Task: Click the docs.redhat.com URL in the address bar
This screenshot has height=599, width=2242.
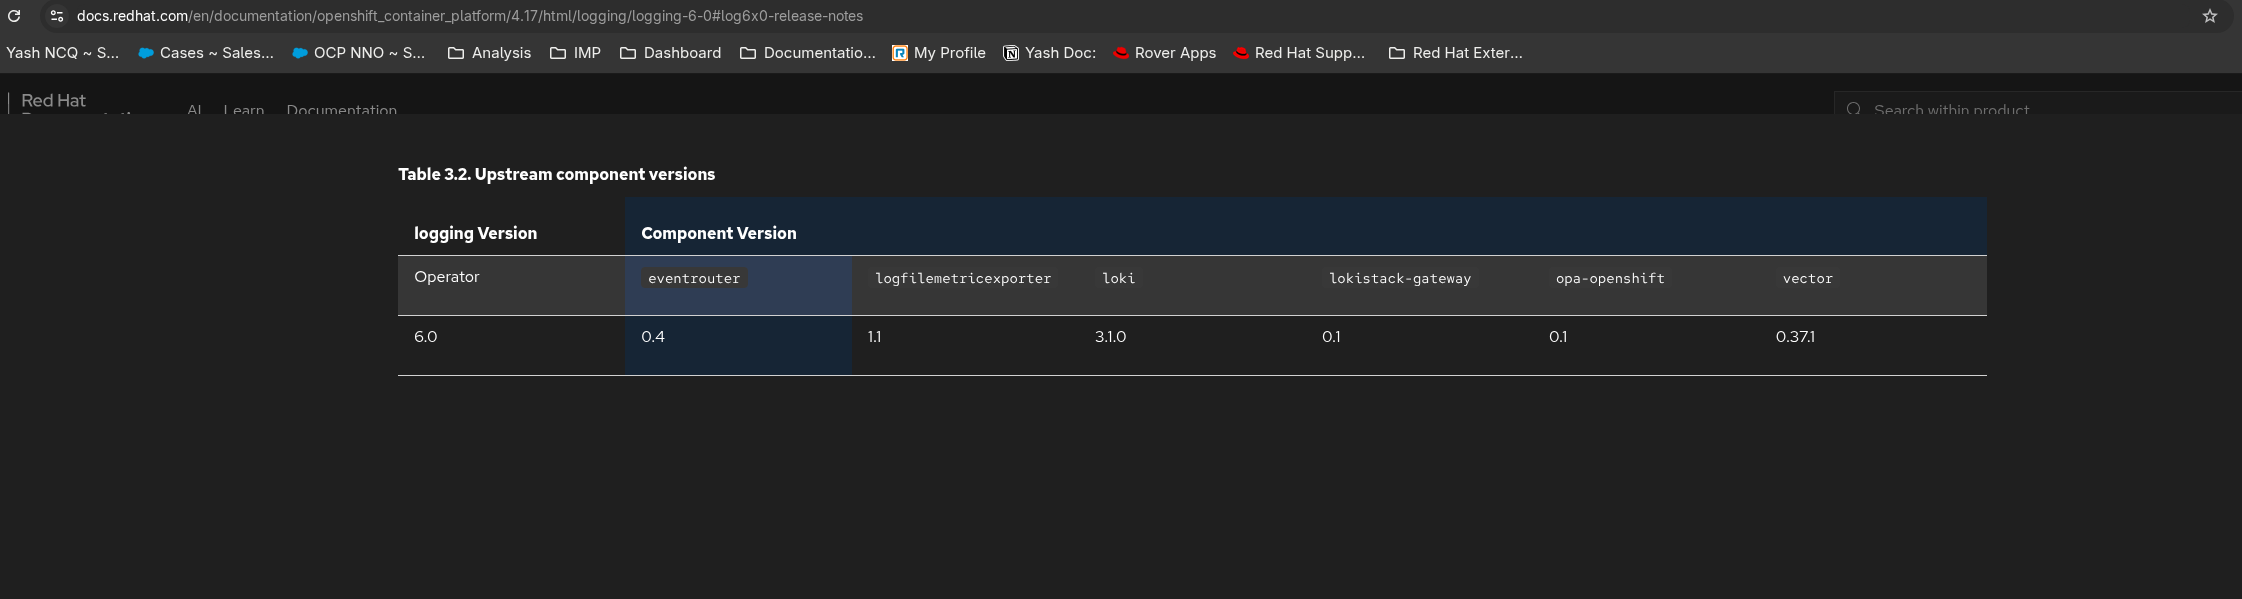Action: 470,16
